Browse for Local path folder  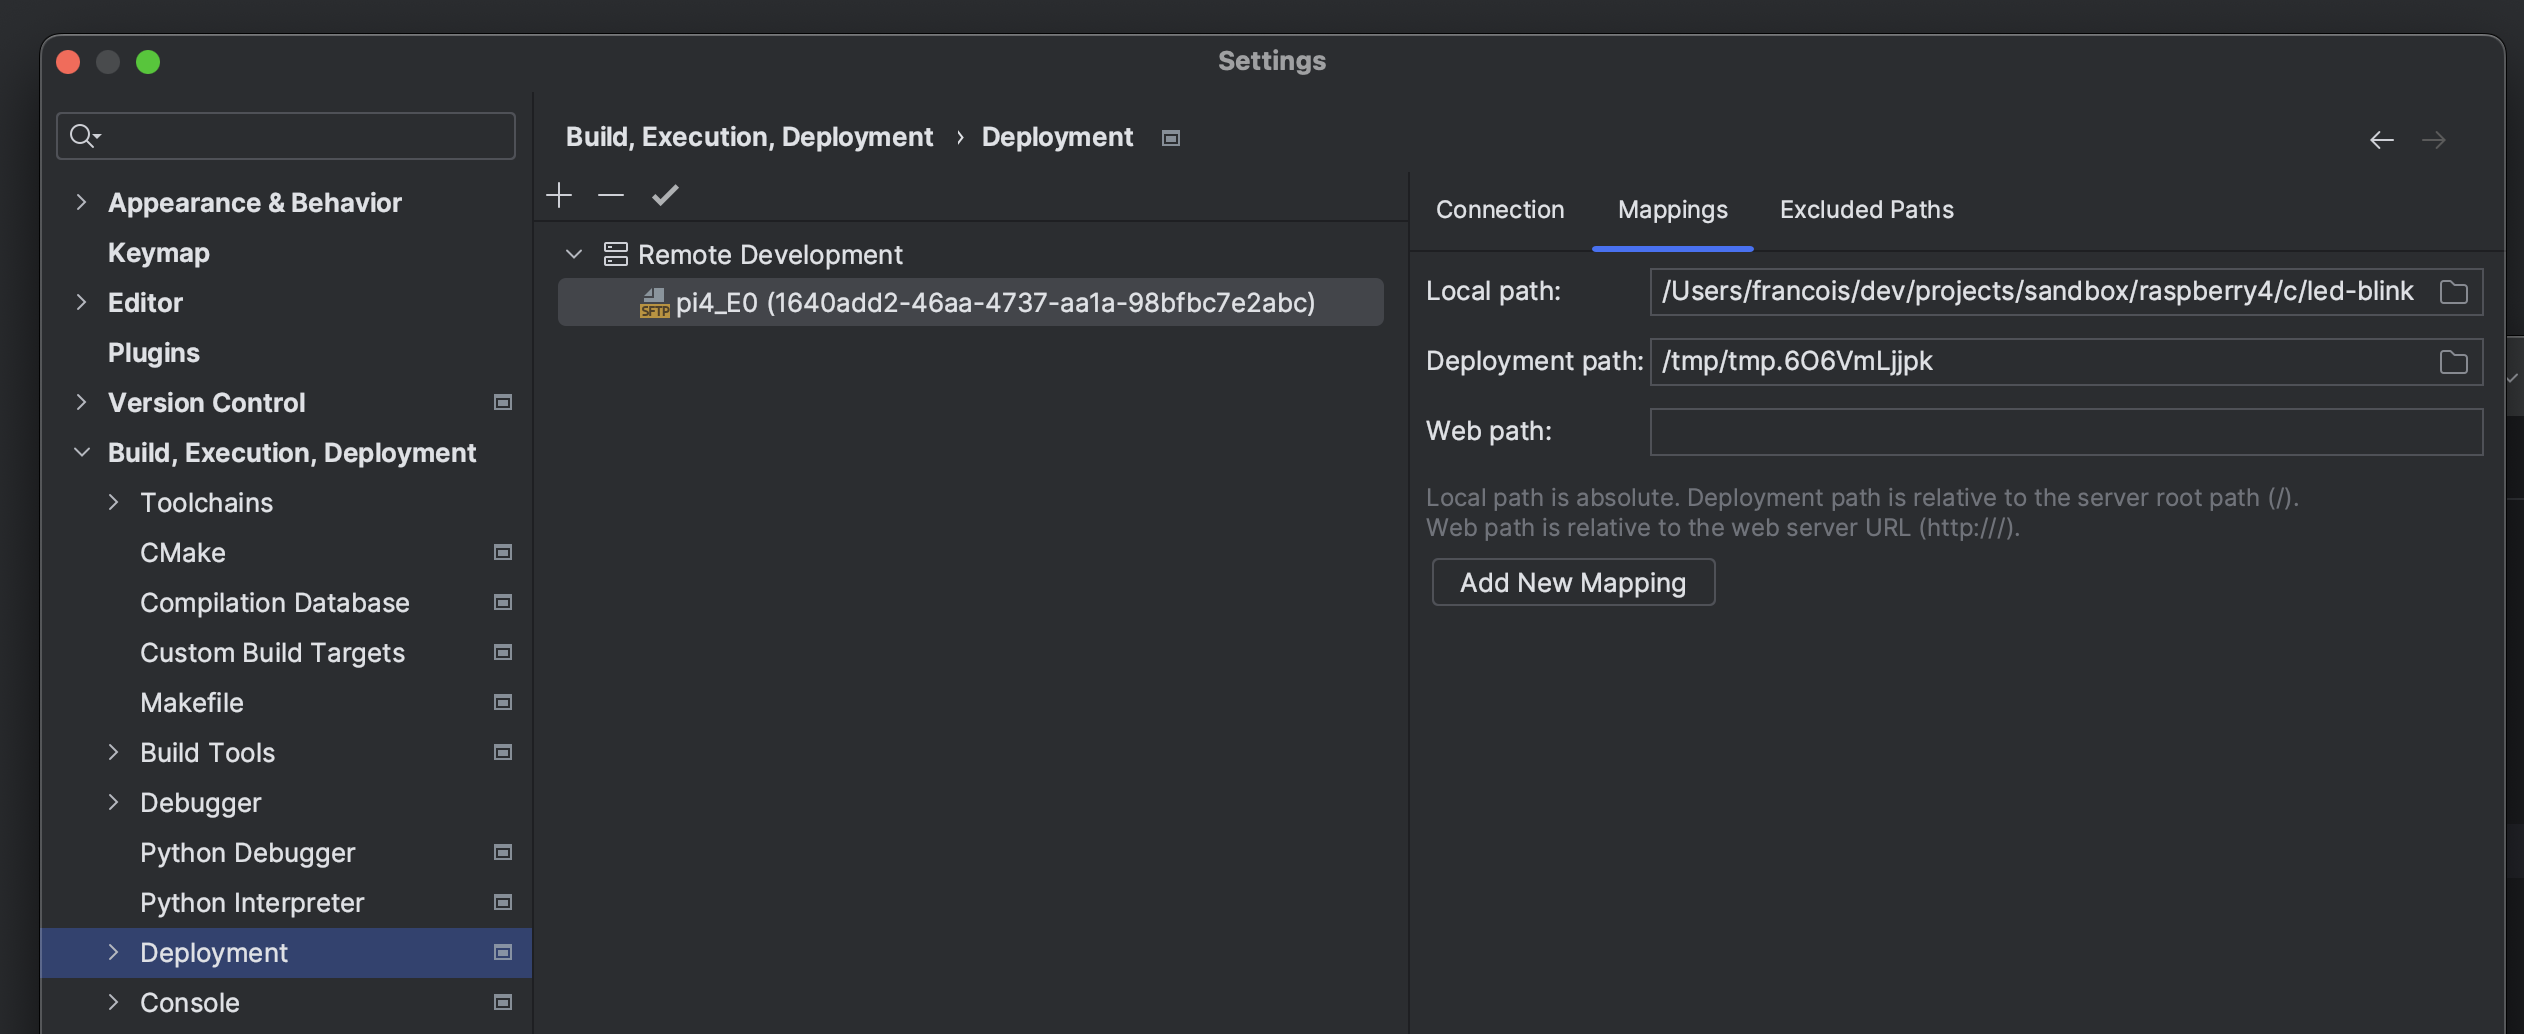click(x=2453, y=292)
